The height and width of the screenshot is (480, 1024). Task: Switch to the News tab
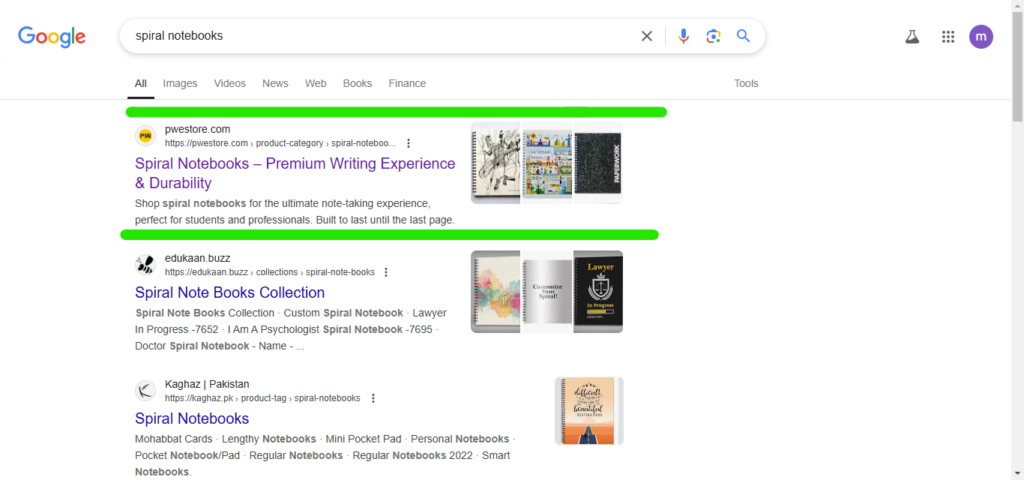pos(275,84)
